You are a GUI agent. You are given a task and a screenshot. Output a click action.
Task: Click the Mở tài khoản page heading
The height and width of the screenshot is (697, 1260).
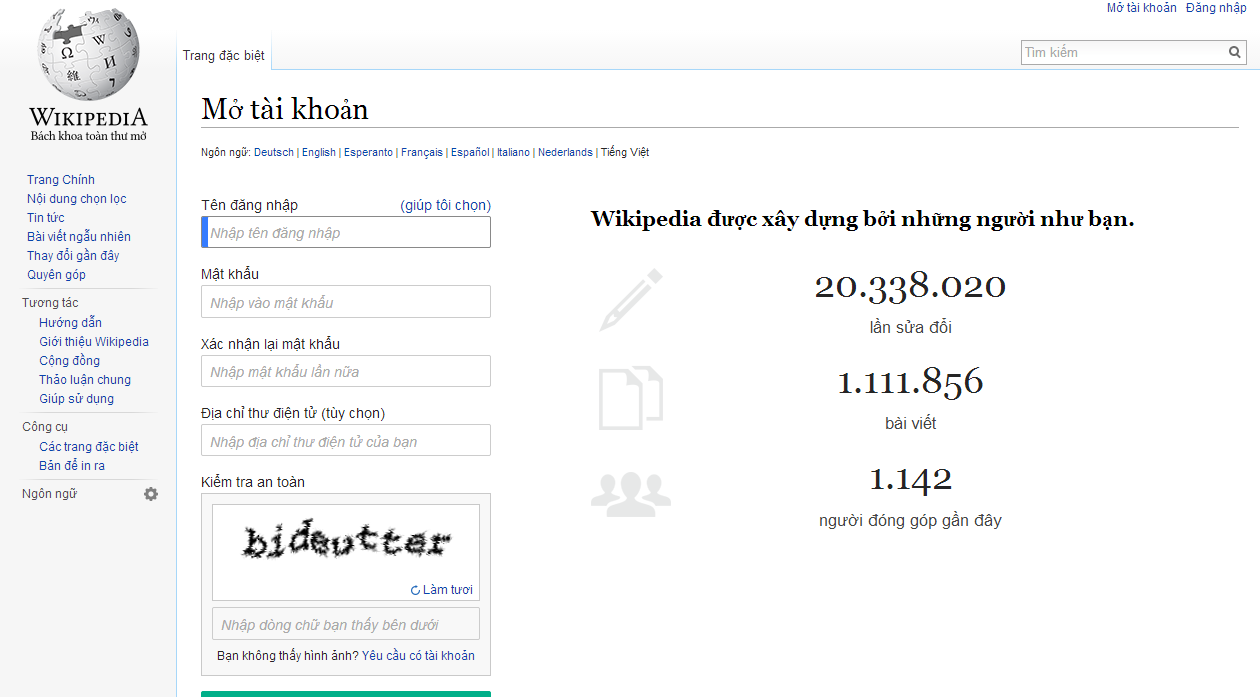285,109
